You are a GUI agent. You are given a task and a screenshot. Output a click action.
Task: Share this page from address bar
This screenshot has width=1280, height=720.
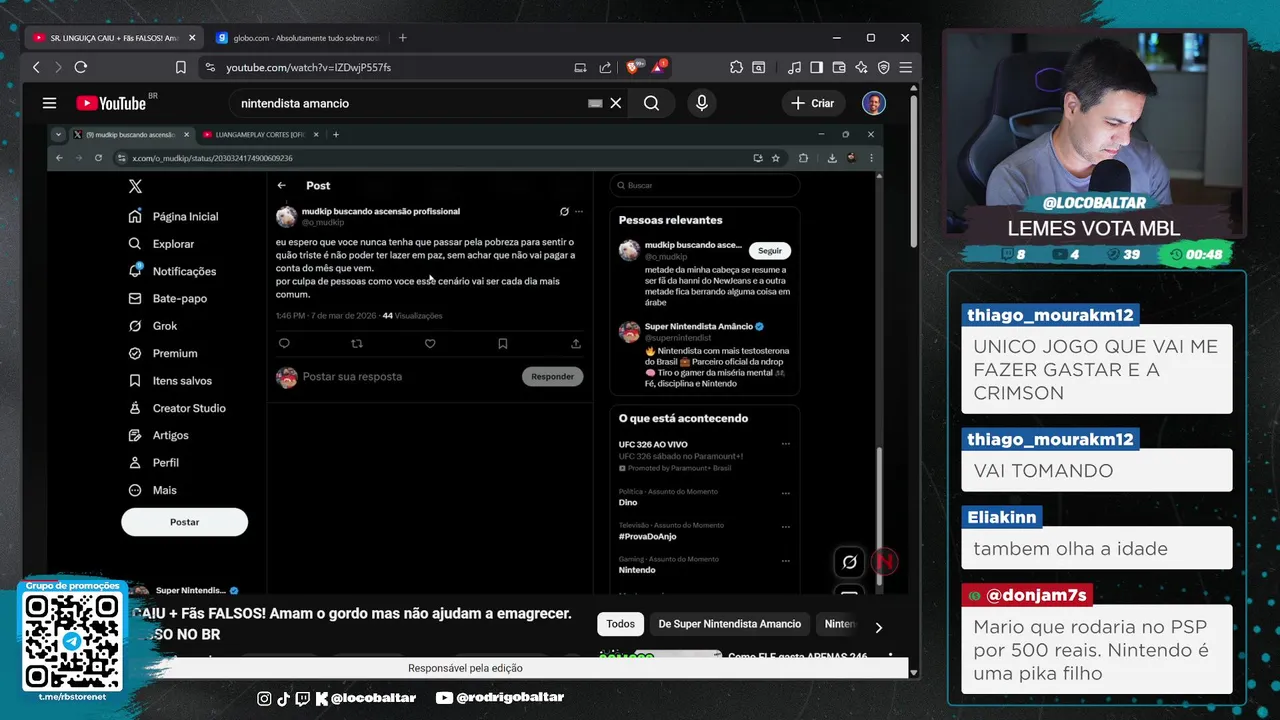(605, 67)
